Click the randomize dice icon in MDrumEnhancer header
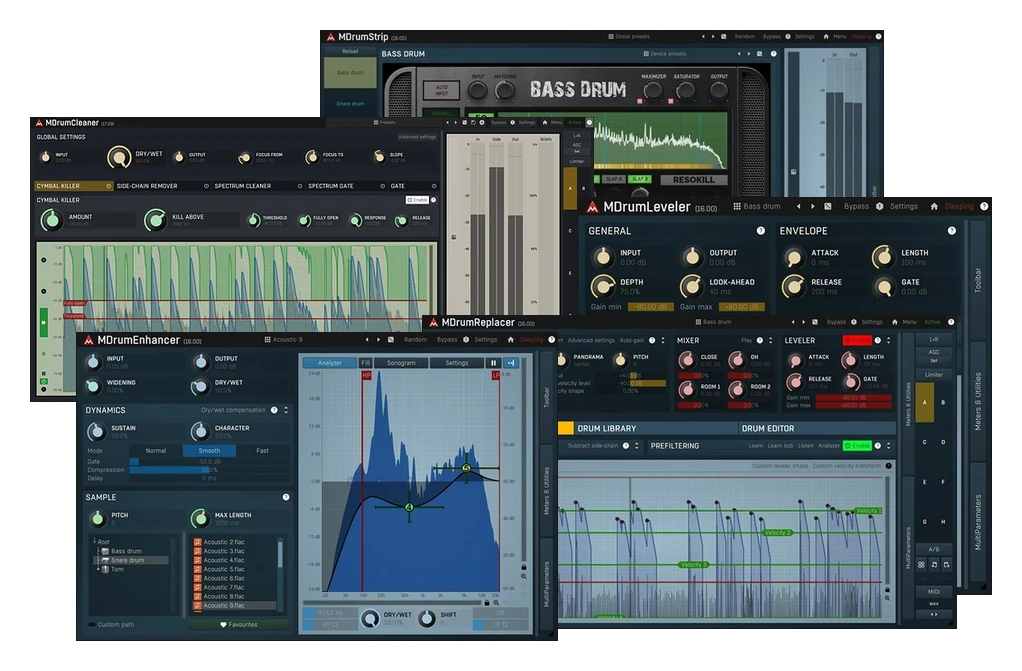 (x=390, y=340)
